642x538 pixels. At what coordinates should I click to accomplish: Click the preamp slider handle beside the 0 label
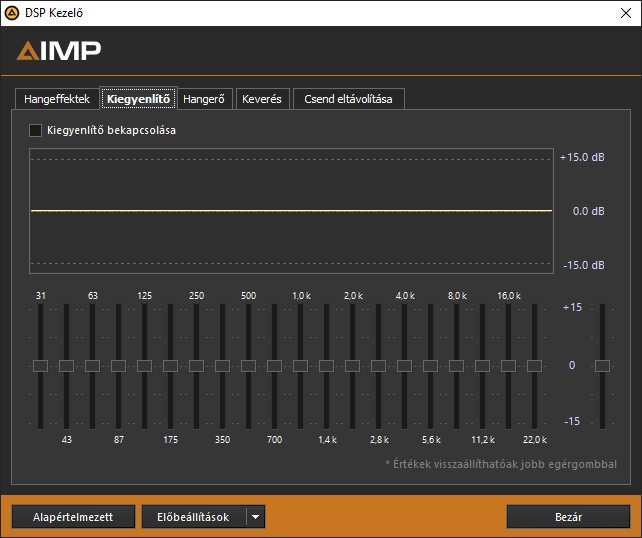pos(602,366)
